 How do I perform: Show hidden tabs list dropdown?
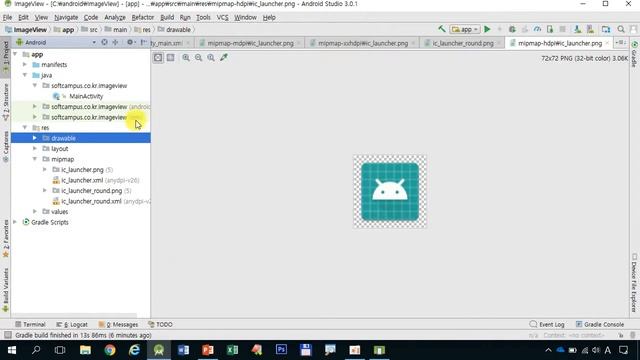click(620, 42)
